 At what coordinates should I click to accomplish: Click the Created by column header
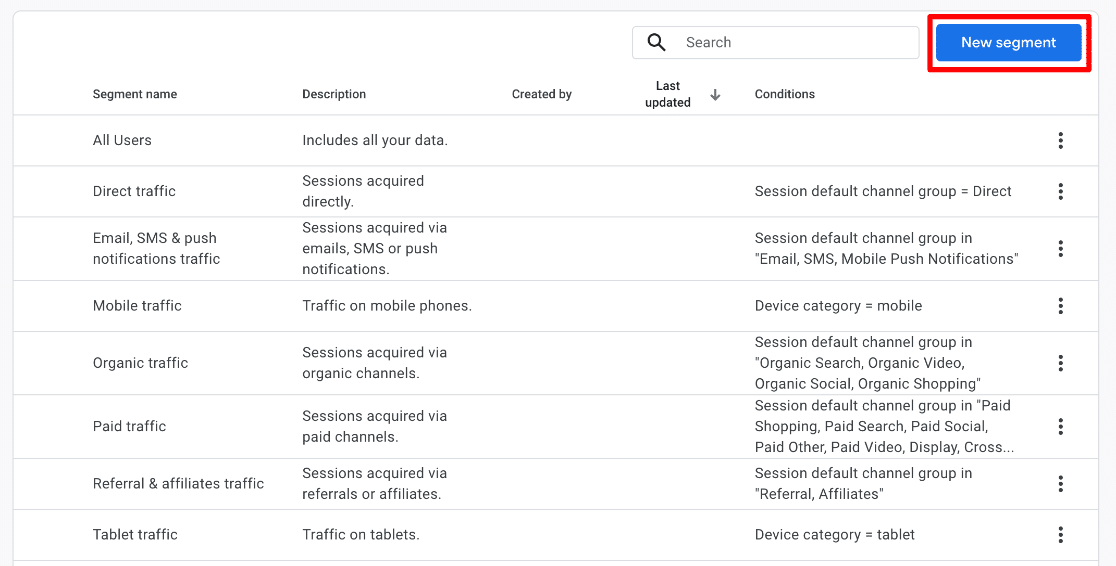click(541, 94)
